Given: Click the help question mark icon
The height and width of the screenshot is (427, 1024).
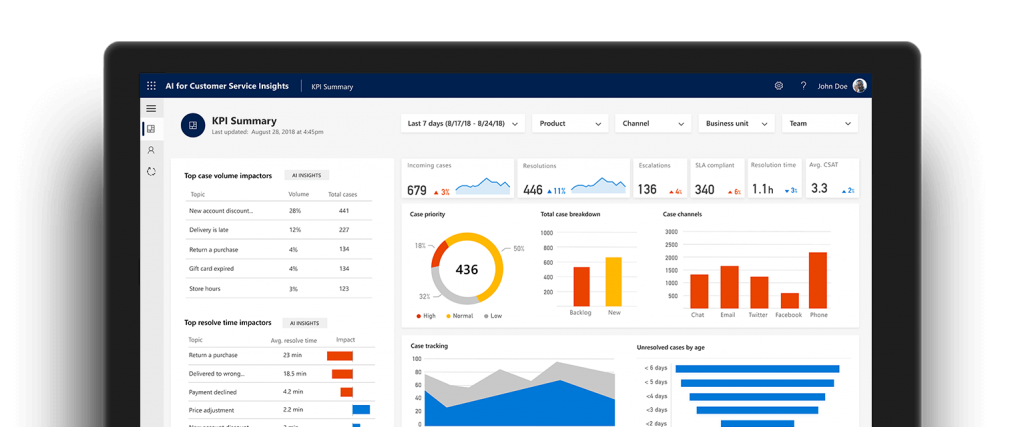Looking at the screenshot, I should point(803,86).
